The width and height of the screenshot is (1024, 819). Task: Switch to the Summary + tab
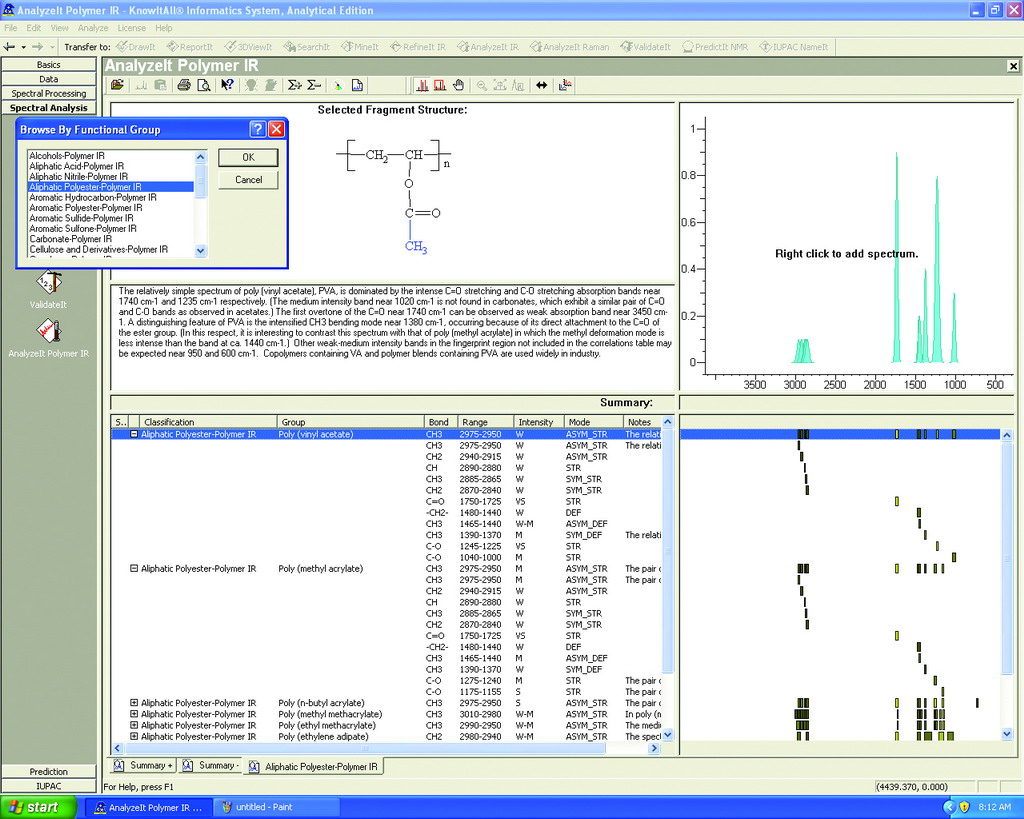(143, 765)
